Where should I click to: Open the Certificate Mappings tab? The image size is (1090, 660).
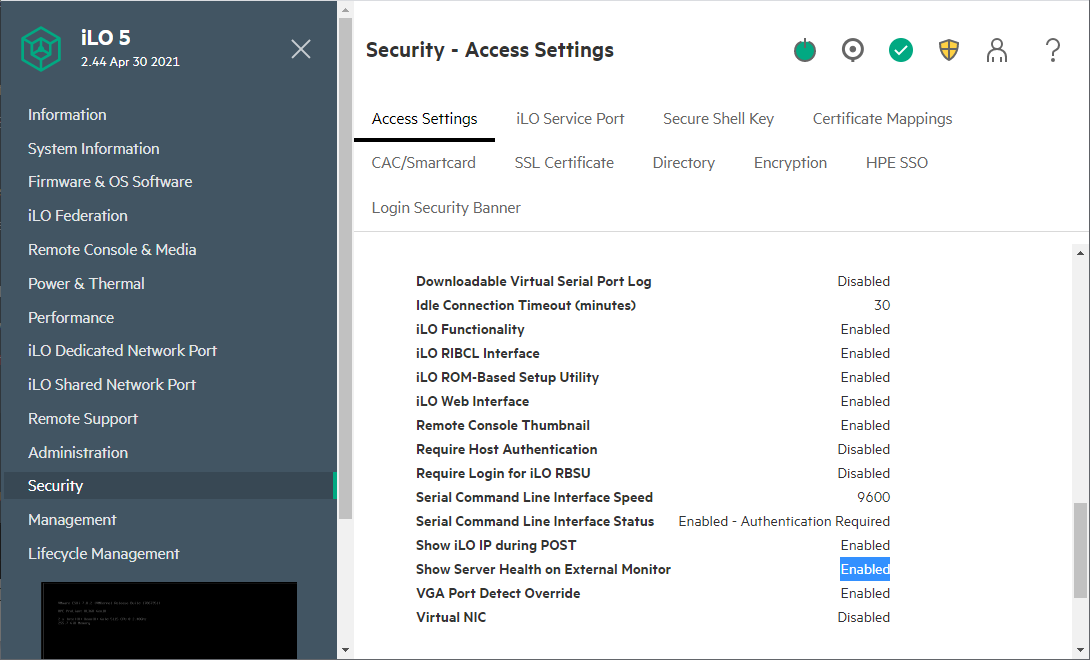882,119
